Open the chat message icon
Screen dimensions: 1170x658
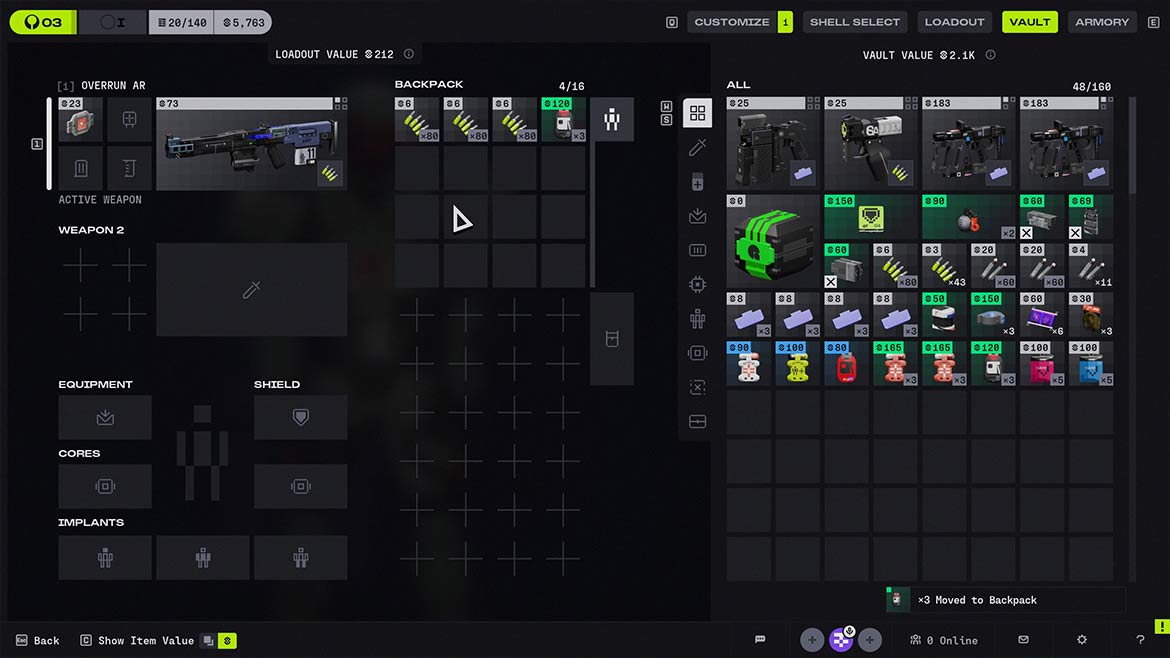click(x=760, y=640)
